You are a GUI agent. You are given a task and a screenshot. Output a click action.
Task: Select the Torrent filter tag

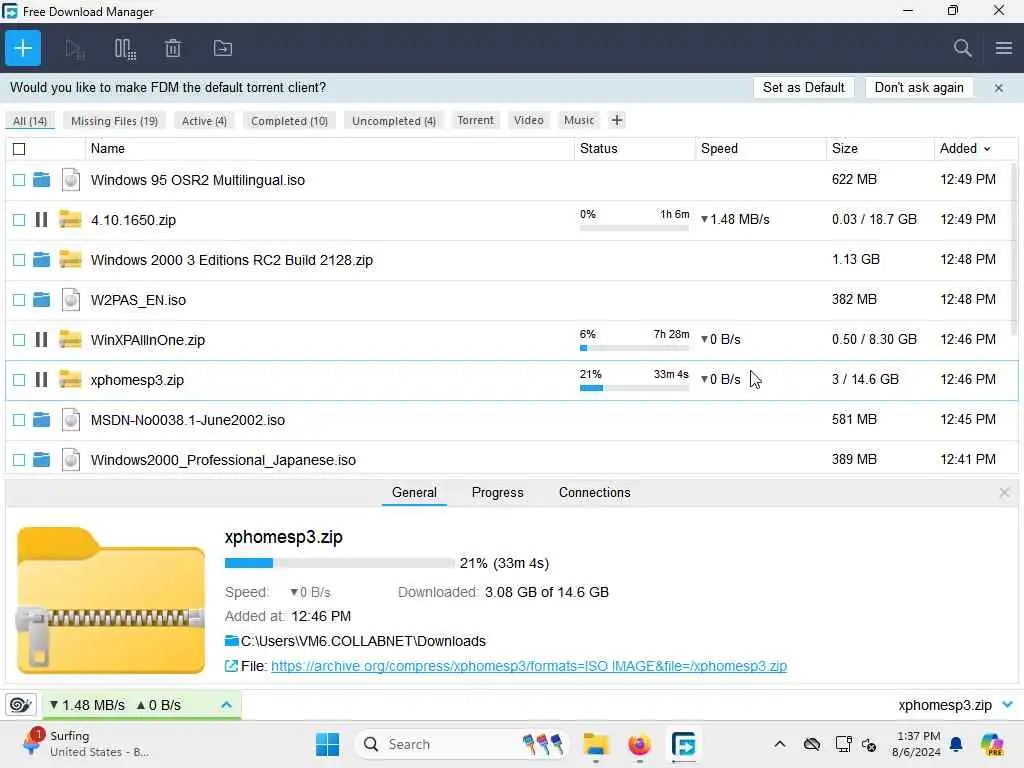tap(475, 120)
